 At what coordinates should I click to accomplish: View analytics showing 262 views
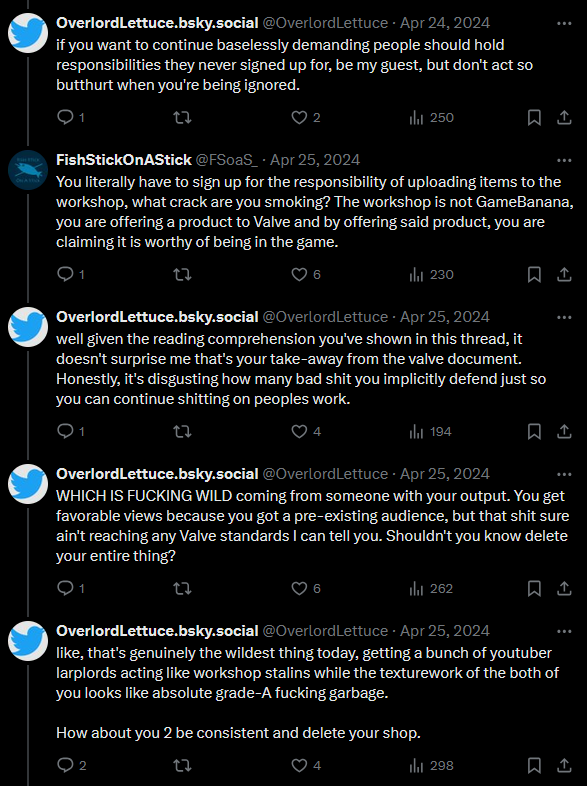coord(431,588)
